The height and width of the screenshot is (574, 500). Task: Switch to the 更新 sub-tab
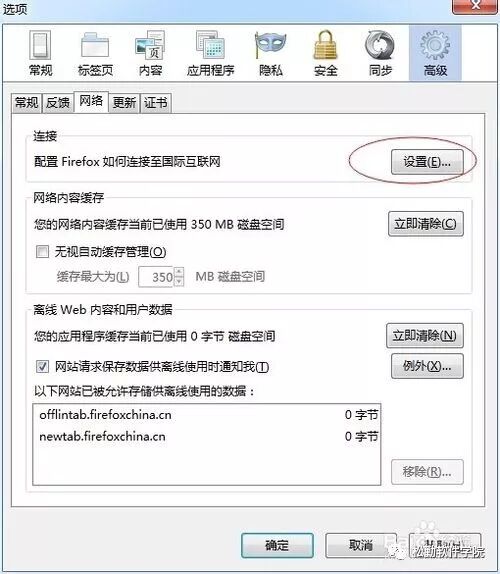coord(124,103)
